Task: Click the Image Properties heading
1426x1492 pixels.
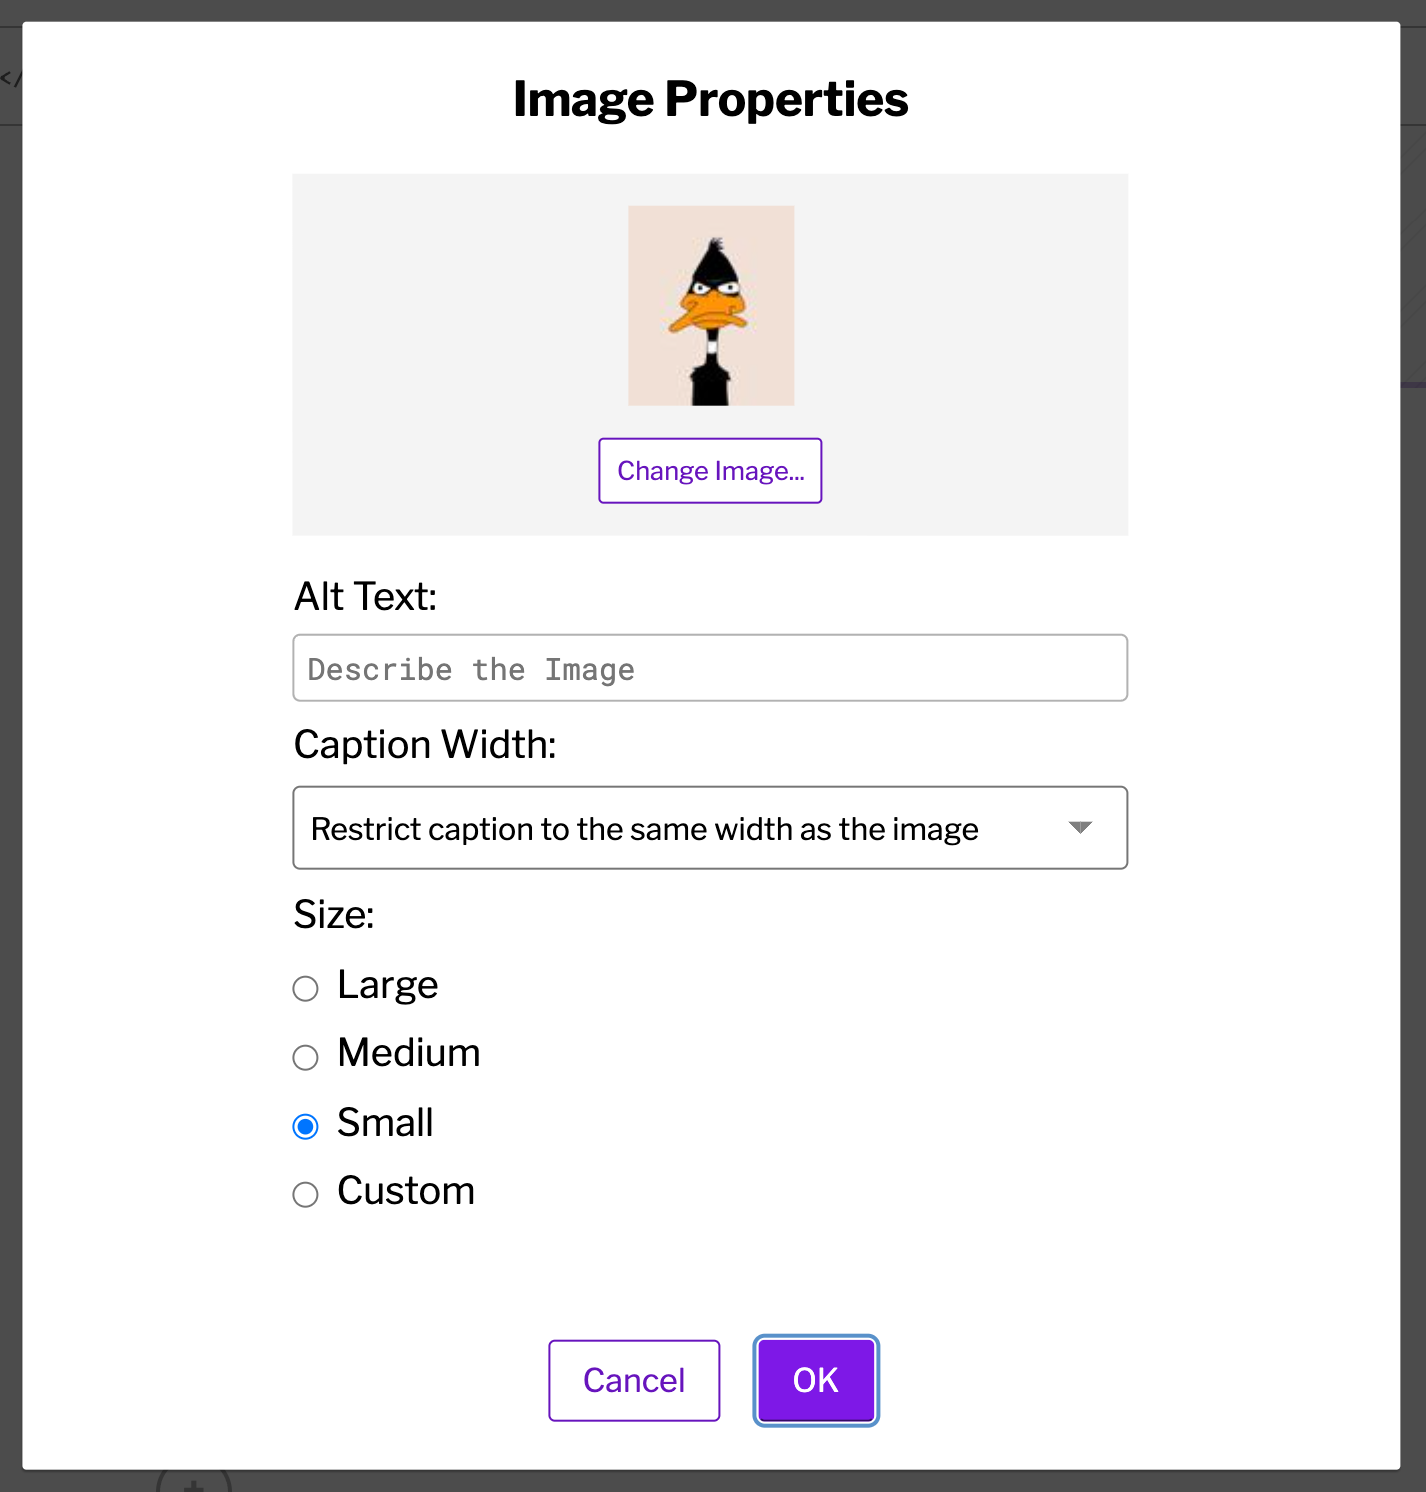Action: click(710, 99)
